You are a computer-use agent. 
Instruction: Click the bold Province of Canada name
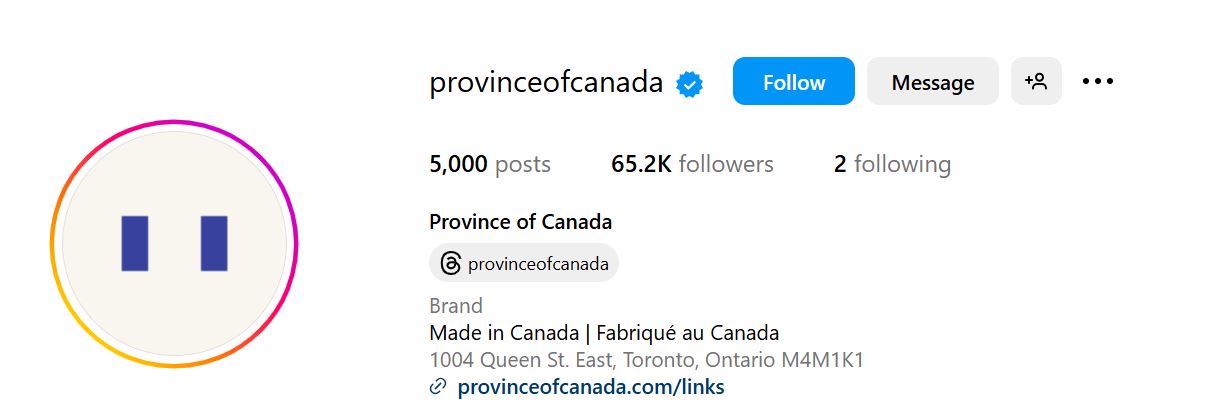click(x=520, y=222)
